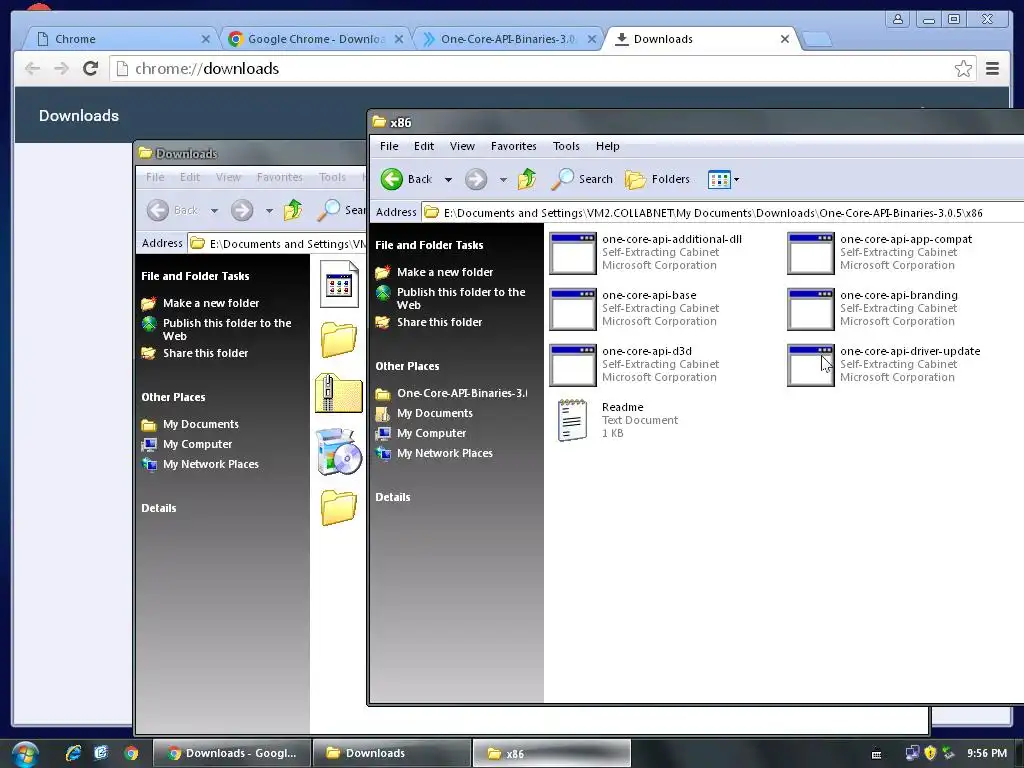Screen dimensions: 1024x768
Task: Select one-core-api-additional-dll file icon
Action: coord(573,253)
